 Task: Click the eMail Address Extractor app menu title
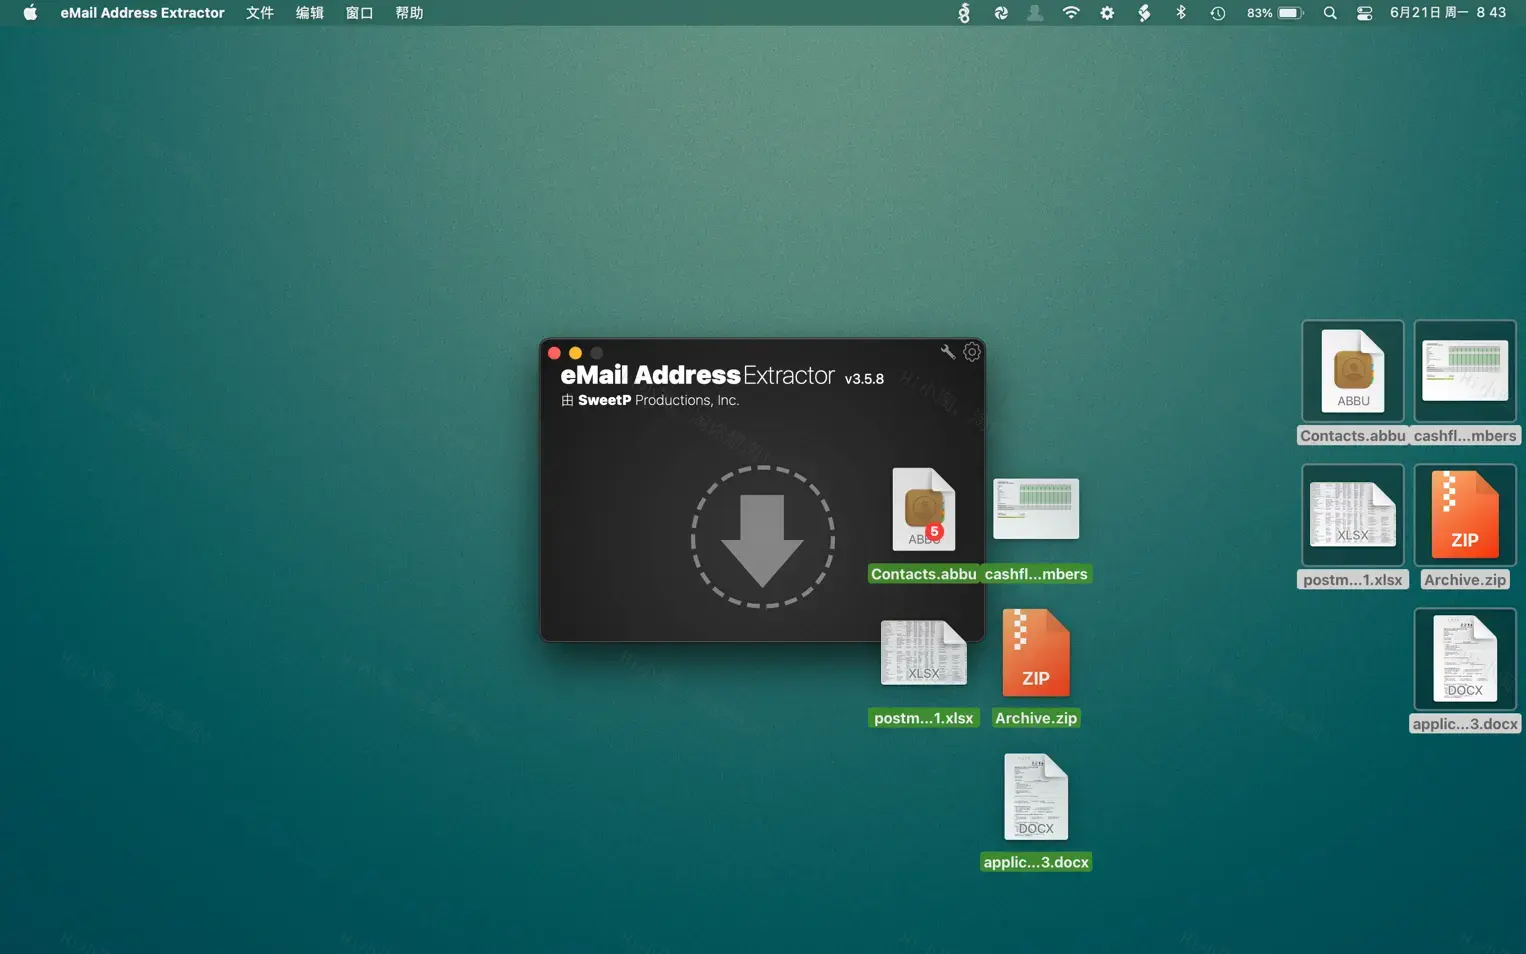tap(142, 13)
